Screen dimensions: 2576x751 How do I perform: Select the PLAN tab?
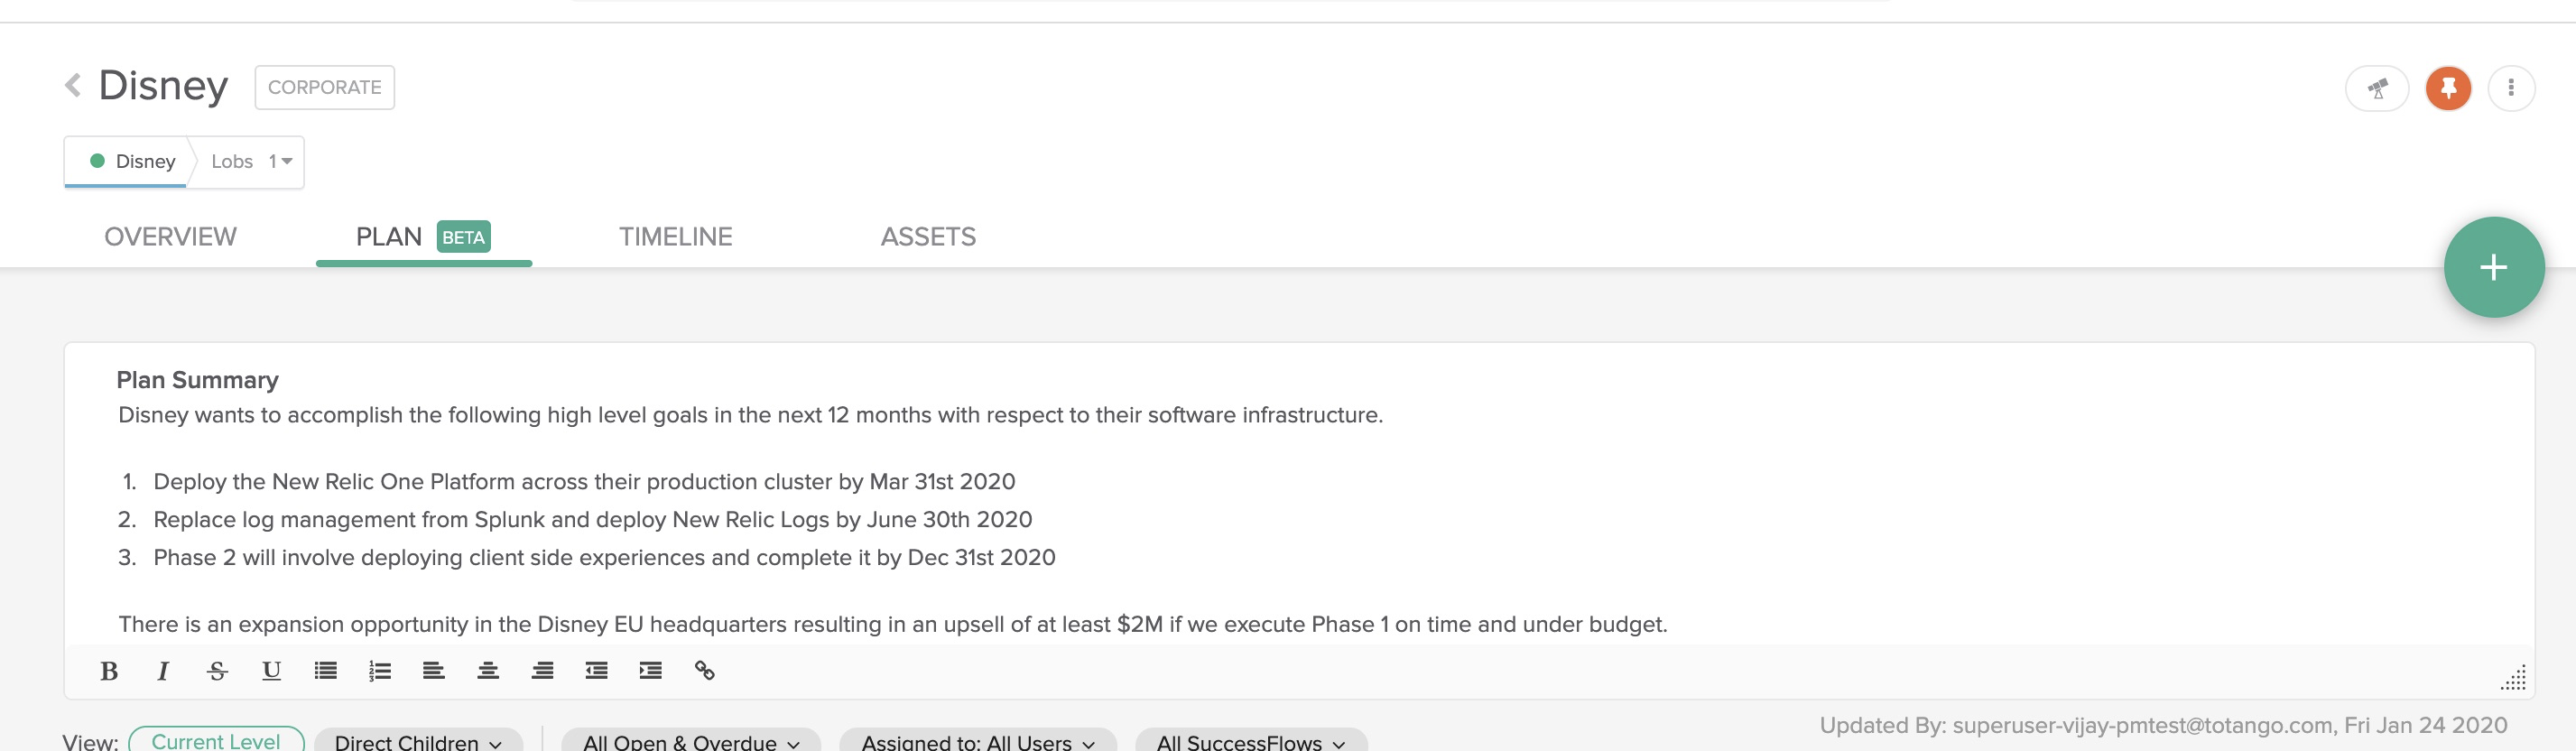tap(423, 237)
